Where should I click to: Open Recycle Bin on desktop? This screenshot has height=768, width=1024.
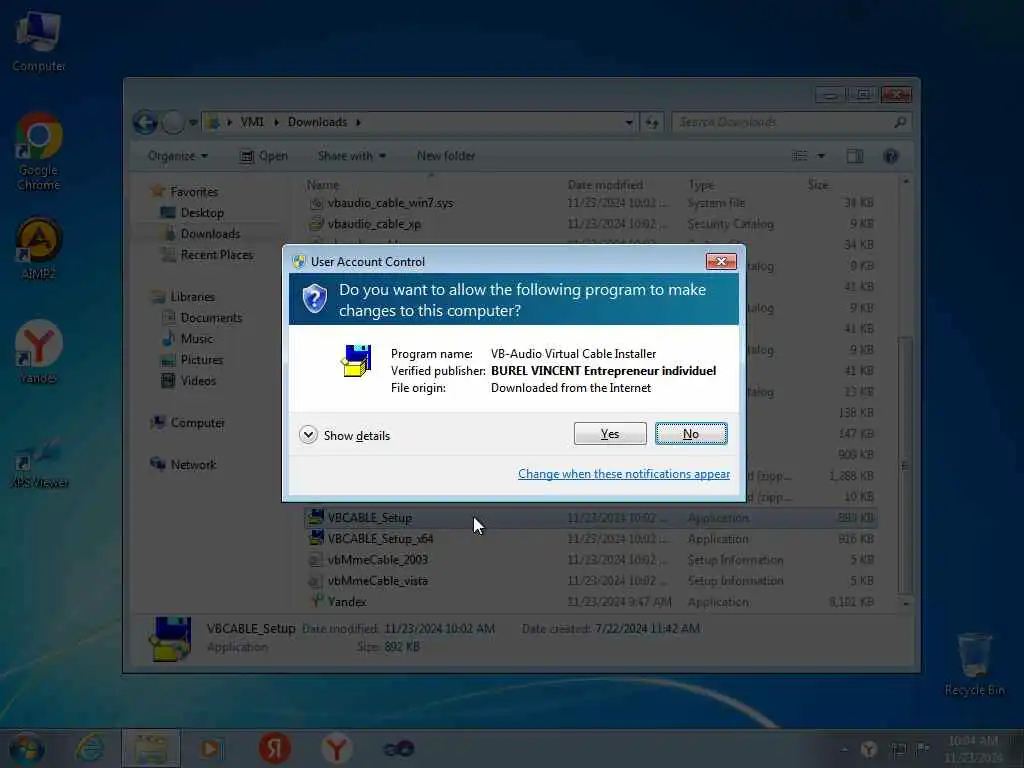point(974,664)
